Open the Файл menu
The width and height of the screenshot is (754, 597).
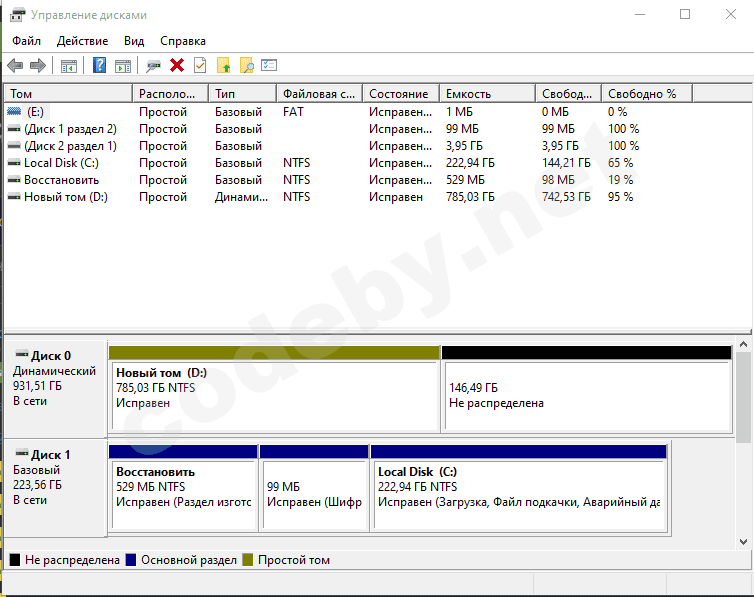pos(26,41)
